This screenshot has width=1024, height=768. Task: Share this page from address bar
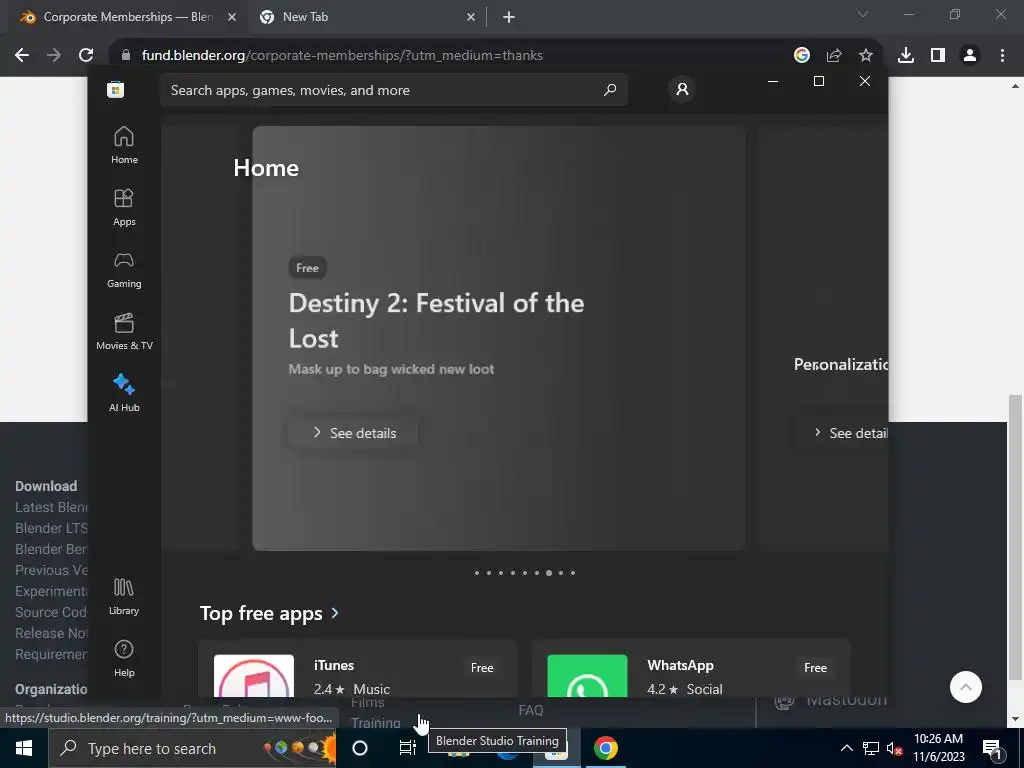pyautogui.click(x=834, y=56)
